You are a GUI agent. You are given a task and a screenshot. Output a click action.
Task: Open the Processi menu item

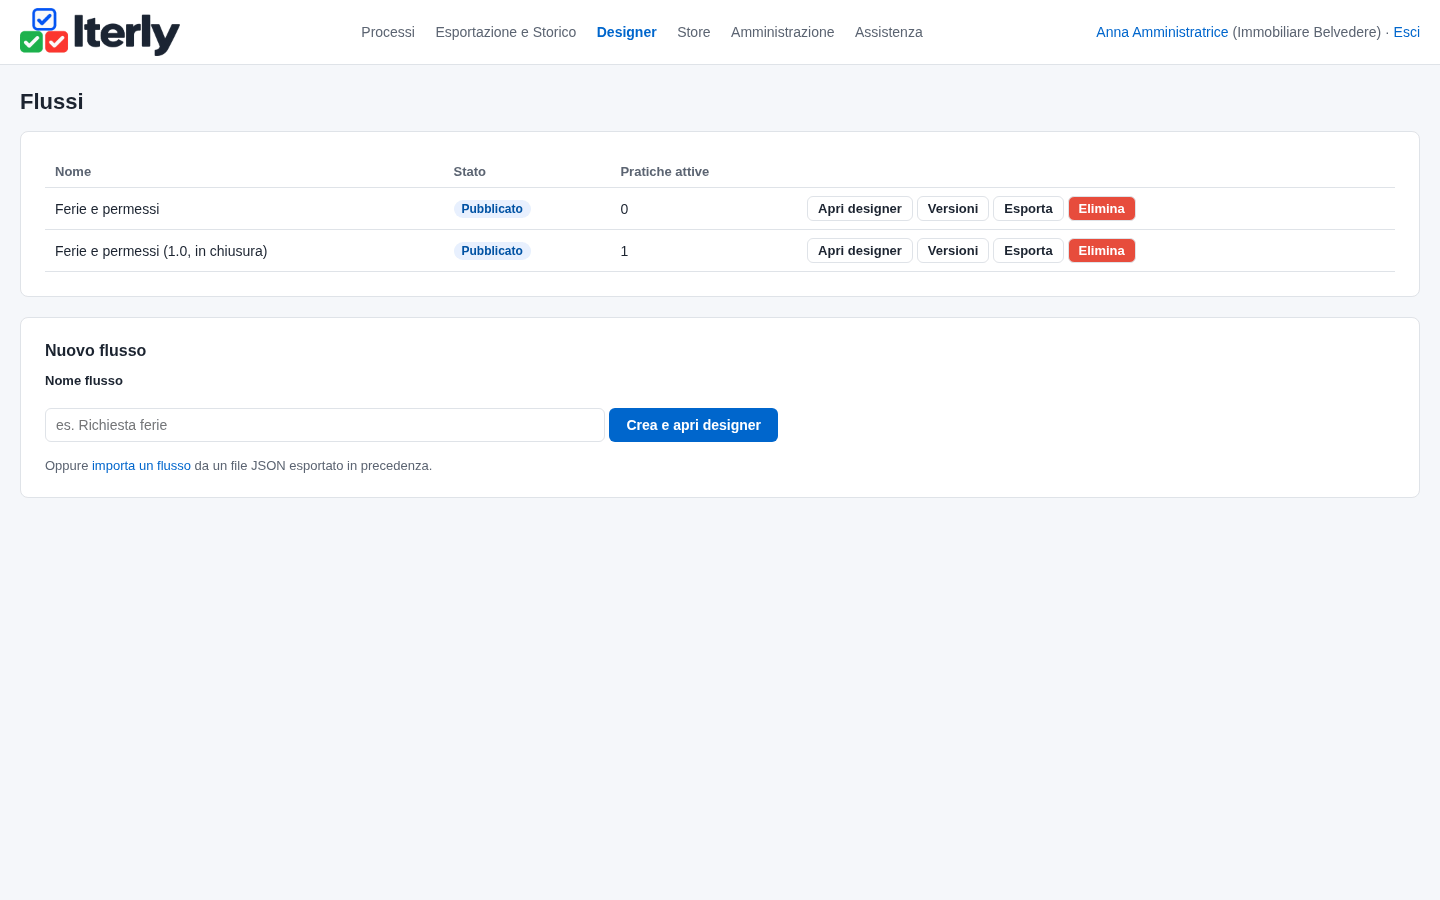[x=388, y=32]
